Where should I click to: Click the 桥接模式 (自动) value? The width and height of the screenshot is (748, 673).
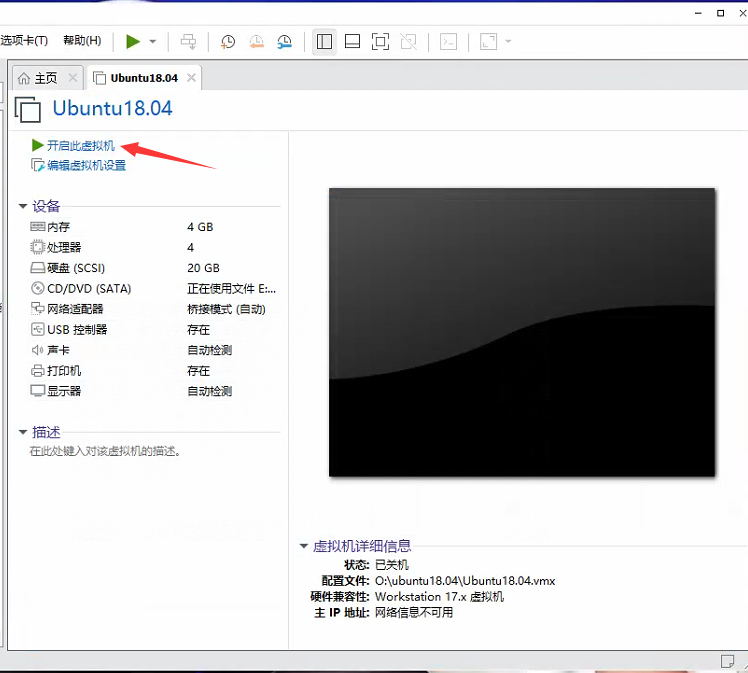pyautogui.click(x=227, y=309)
